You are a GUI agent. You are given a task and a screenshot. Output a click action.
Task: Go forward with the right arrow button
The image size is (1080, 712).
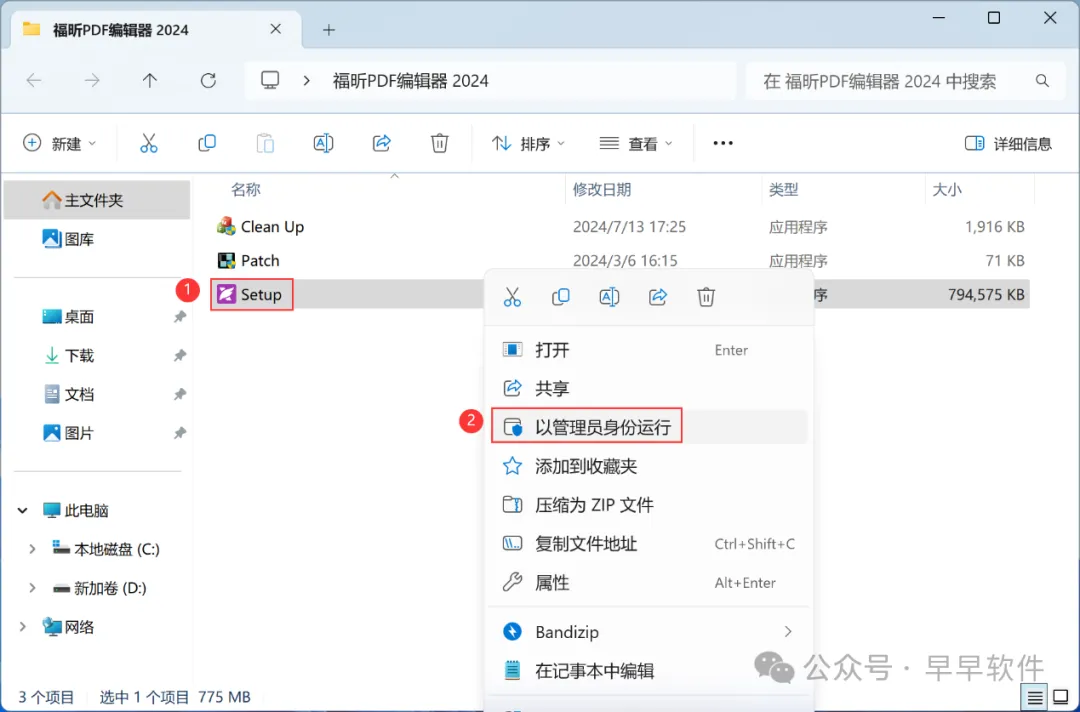pyautogui.click(x=92, y=81)
